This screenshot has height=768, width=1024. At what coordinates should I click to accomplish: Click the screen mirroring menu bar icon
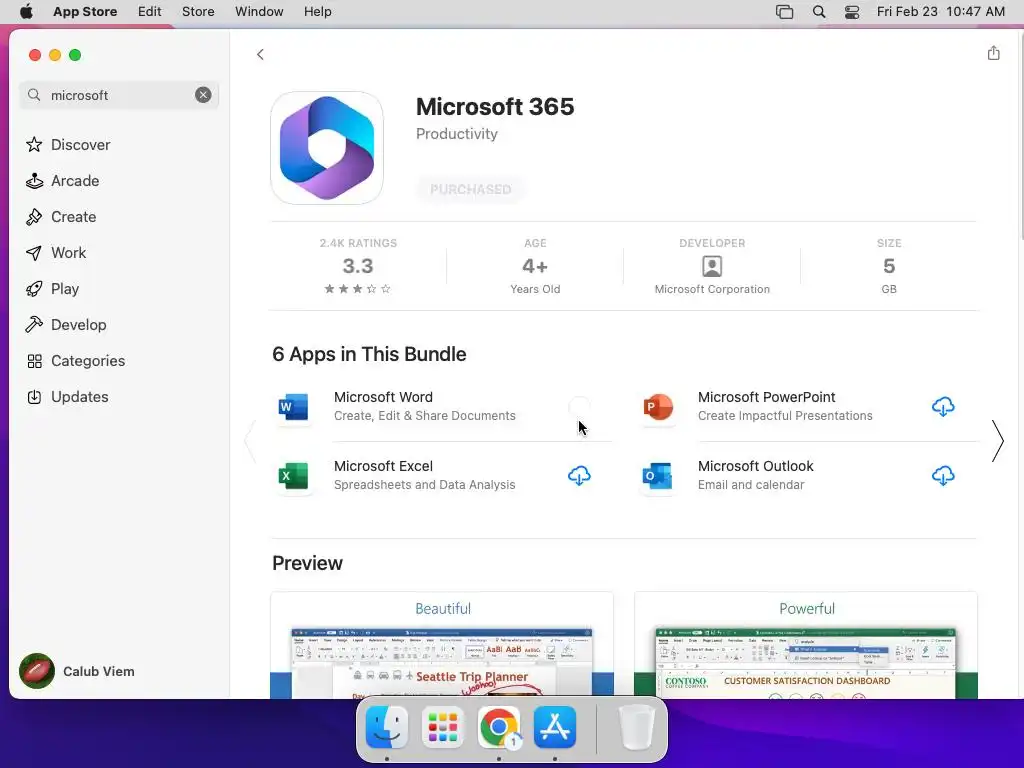784,11
